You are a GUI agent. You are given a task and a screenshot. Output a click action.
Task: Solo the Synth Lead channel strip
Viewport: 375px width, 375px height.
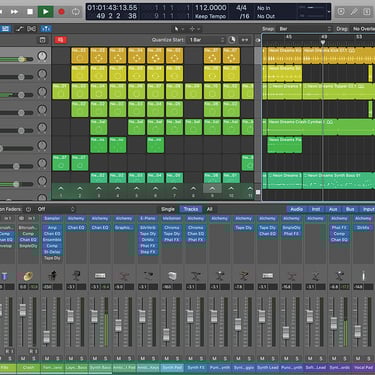(273, 359)
